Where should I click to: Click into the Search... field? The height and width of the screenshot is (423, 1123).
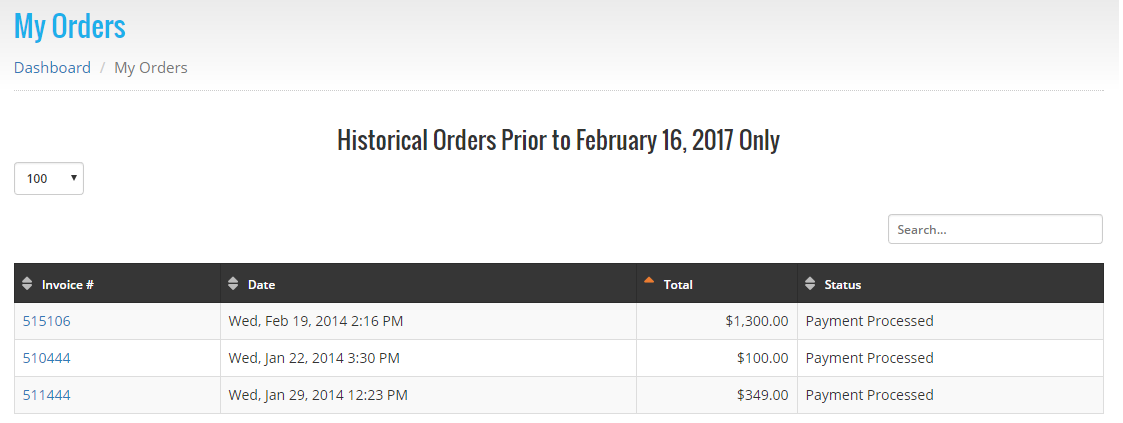tap(995, 229)
